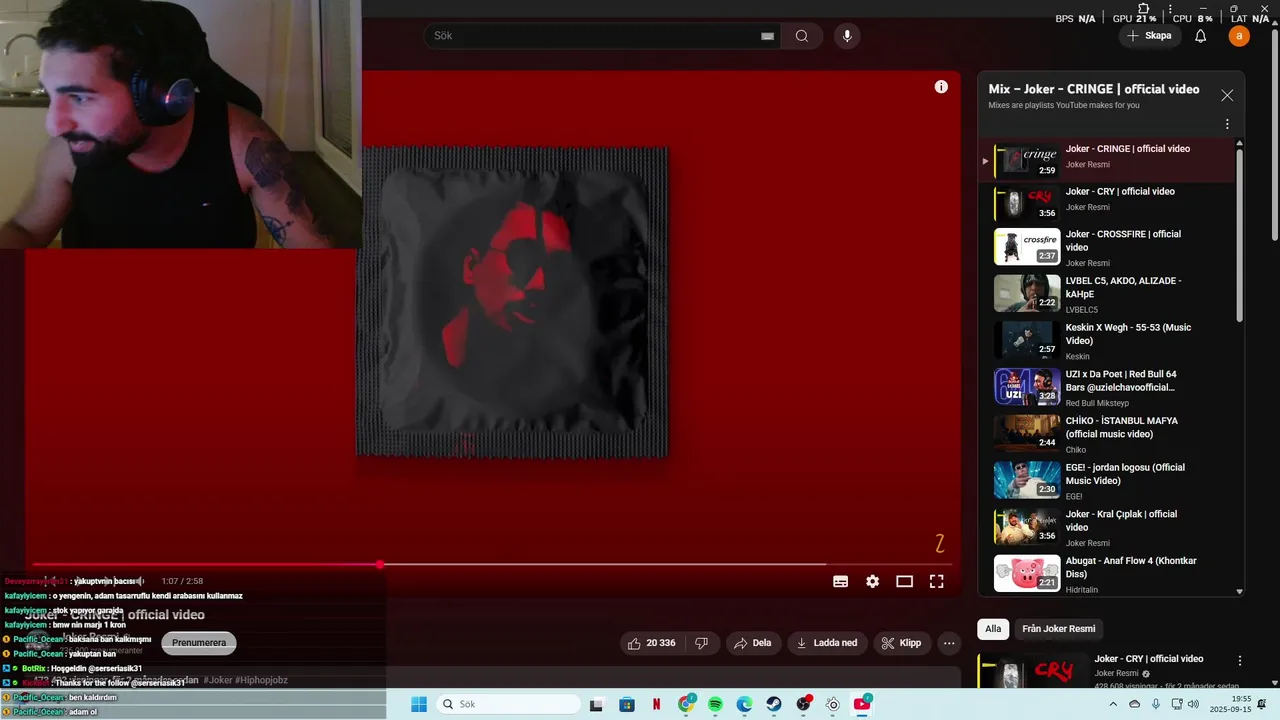Click the Skapa create button
This screenshot has width=1280, height=720.
[x=1148, y=36]
